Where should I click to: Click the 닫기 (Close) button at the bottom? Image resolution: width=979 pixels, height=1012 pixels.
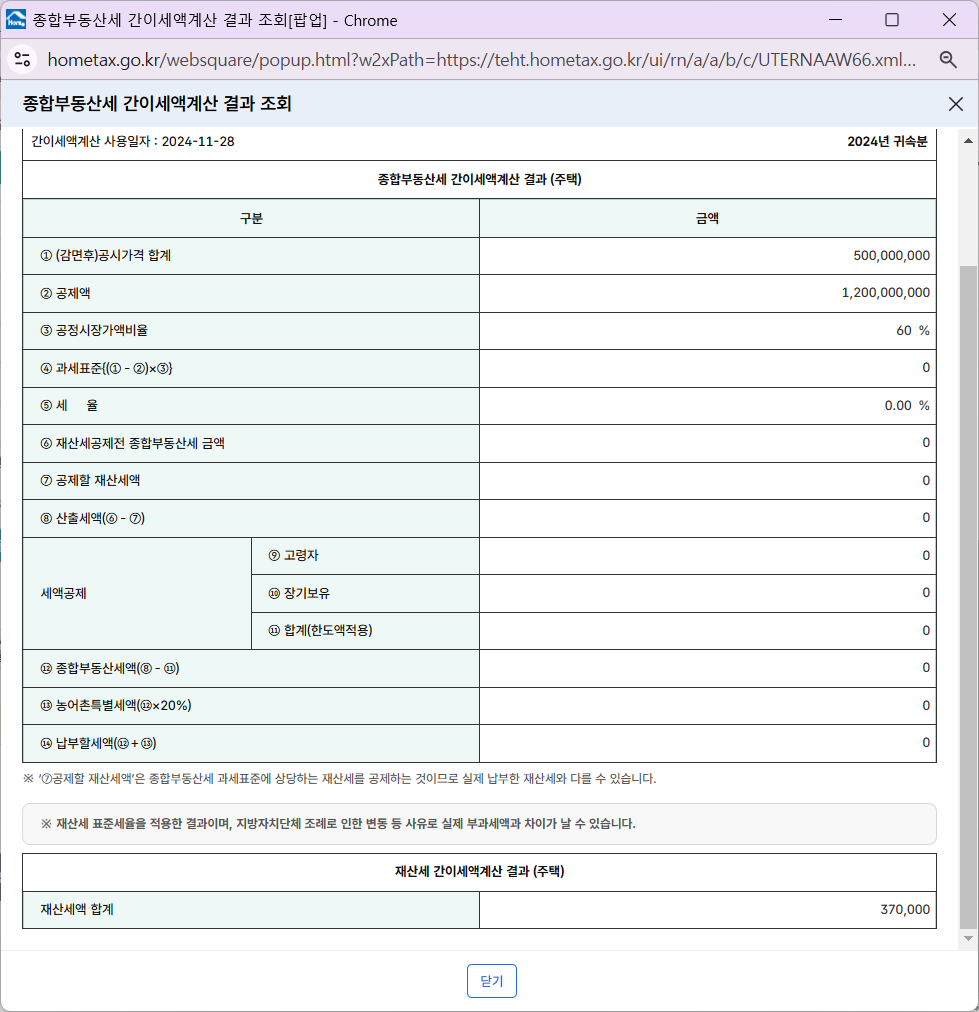click(491, 981)
